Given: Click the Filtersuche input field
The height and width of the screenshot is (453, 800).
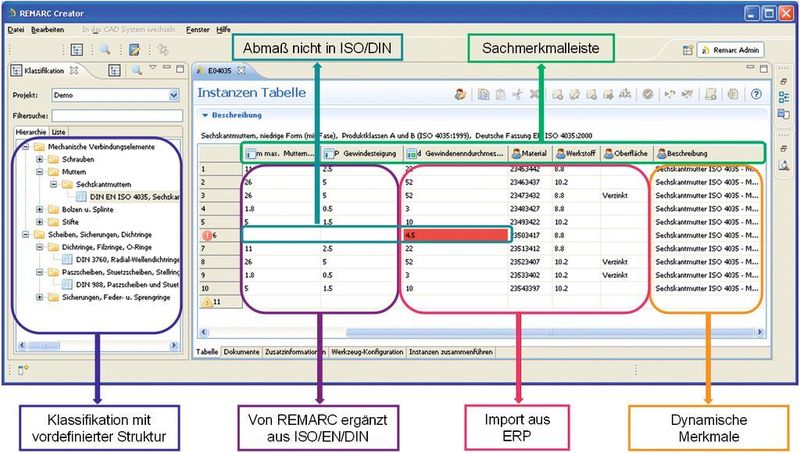Looking at the screenshot, I should click(x=117, y=116).
